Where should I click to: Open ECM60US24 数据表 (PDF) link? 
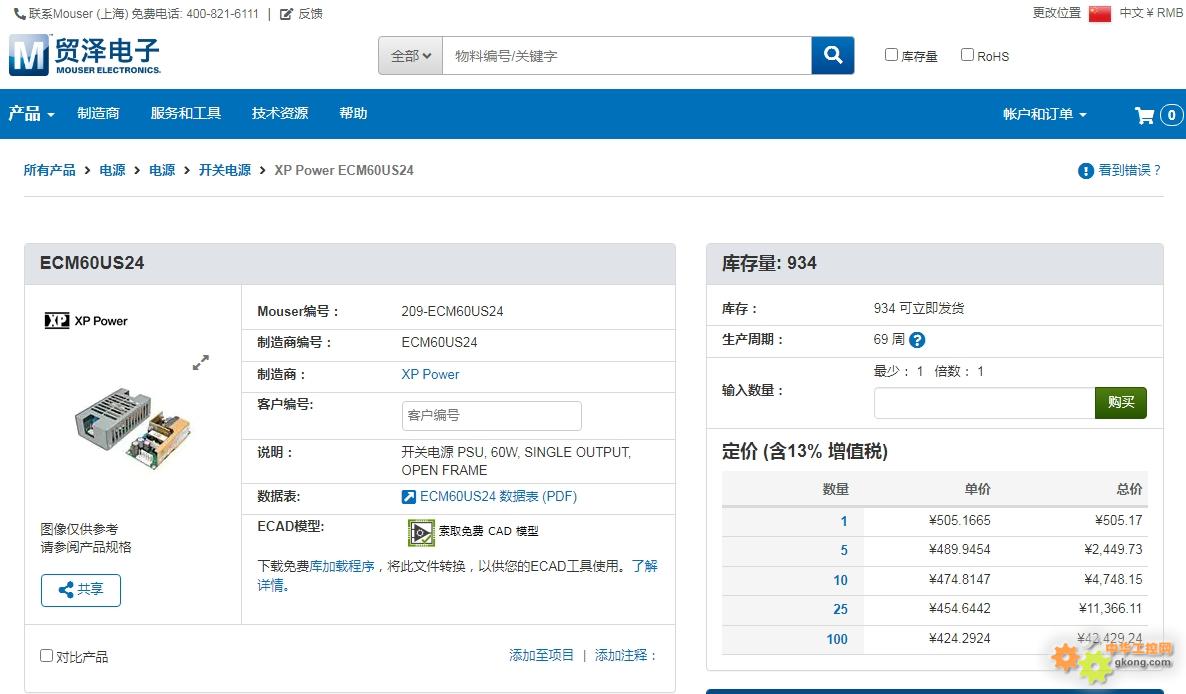click(498, 497)
